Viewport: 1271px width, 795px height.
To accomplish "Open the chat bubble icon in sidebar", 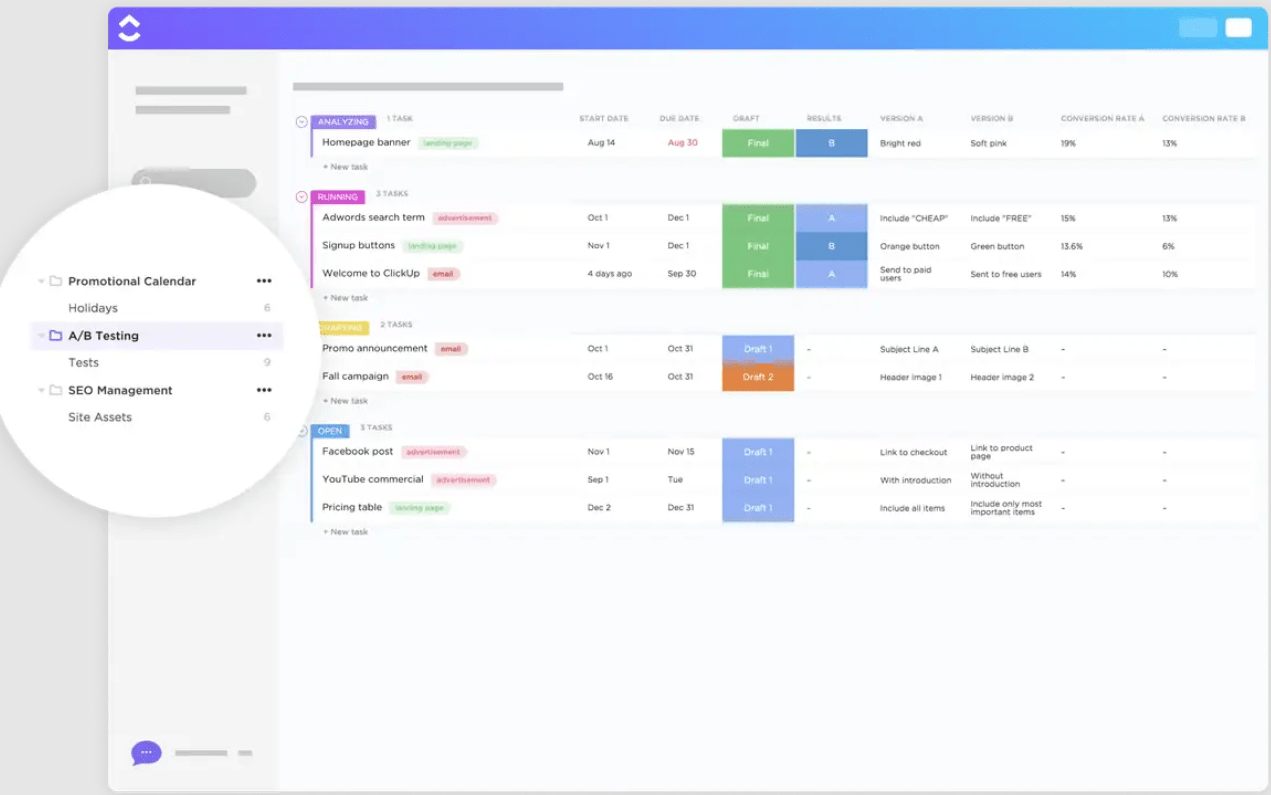I will point(146,752).
